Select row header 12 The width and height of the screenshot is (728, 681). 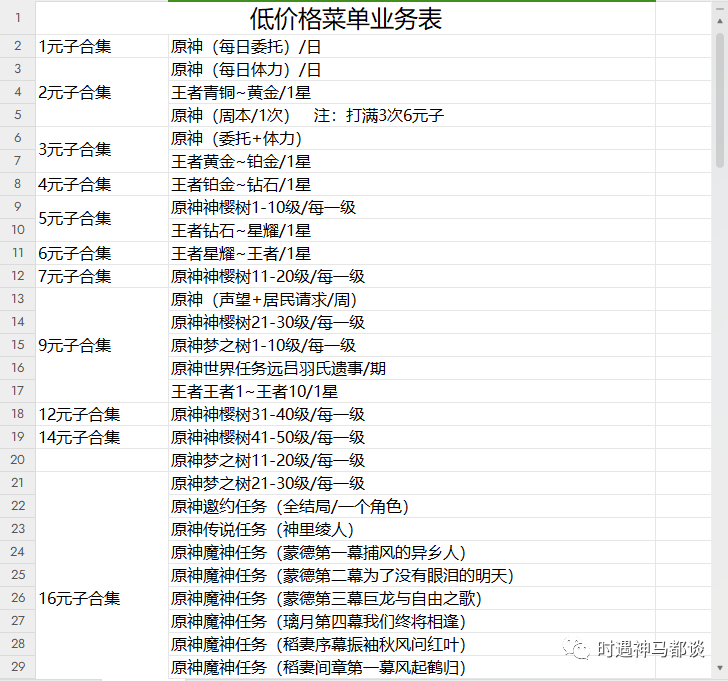[18, 276]
